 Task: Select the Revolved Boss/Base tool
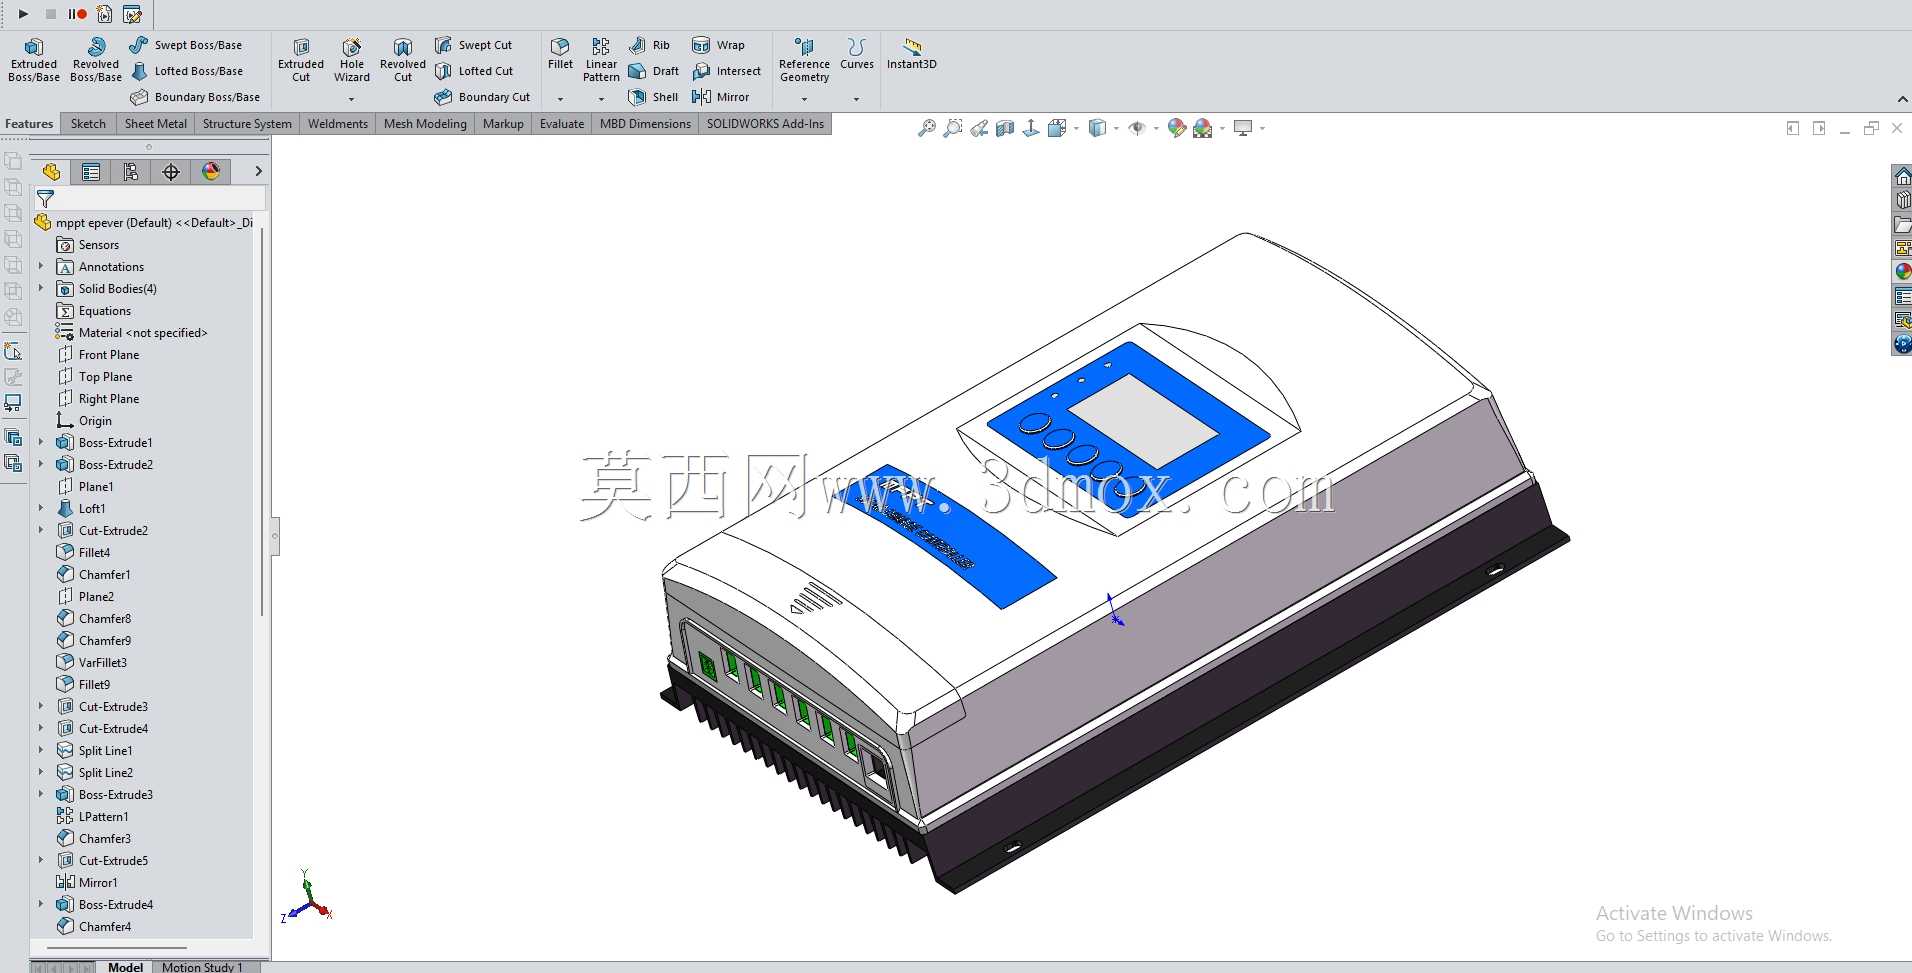click(96, 60)
